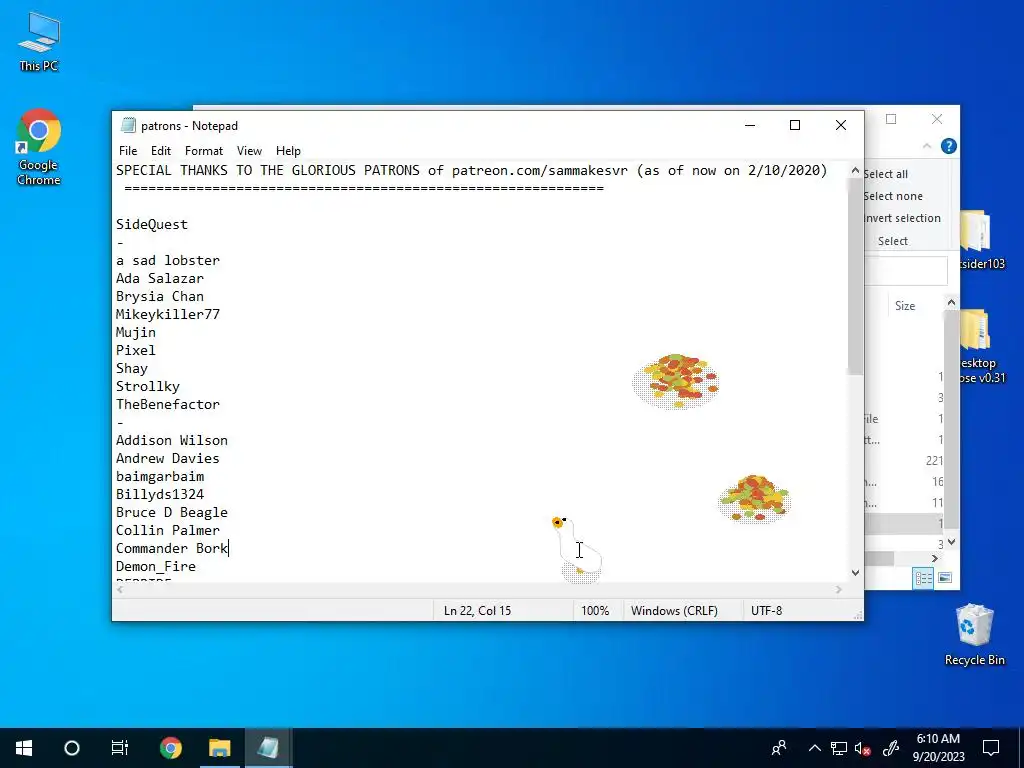Click Notepad horizontal scroll right arrow
1024x768 pixels.
(839, 590)
